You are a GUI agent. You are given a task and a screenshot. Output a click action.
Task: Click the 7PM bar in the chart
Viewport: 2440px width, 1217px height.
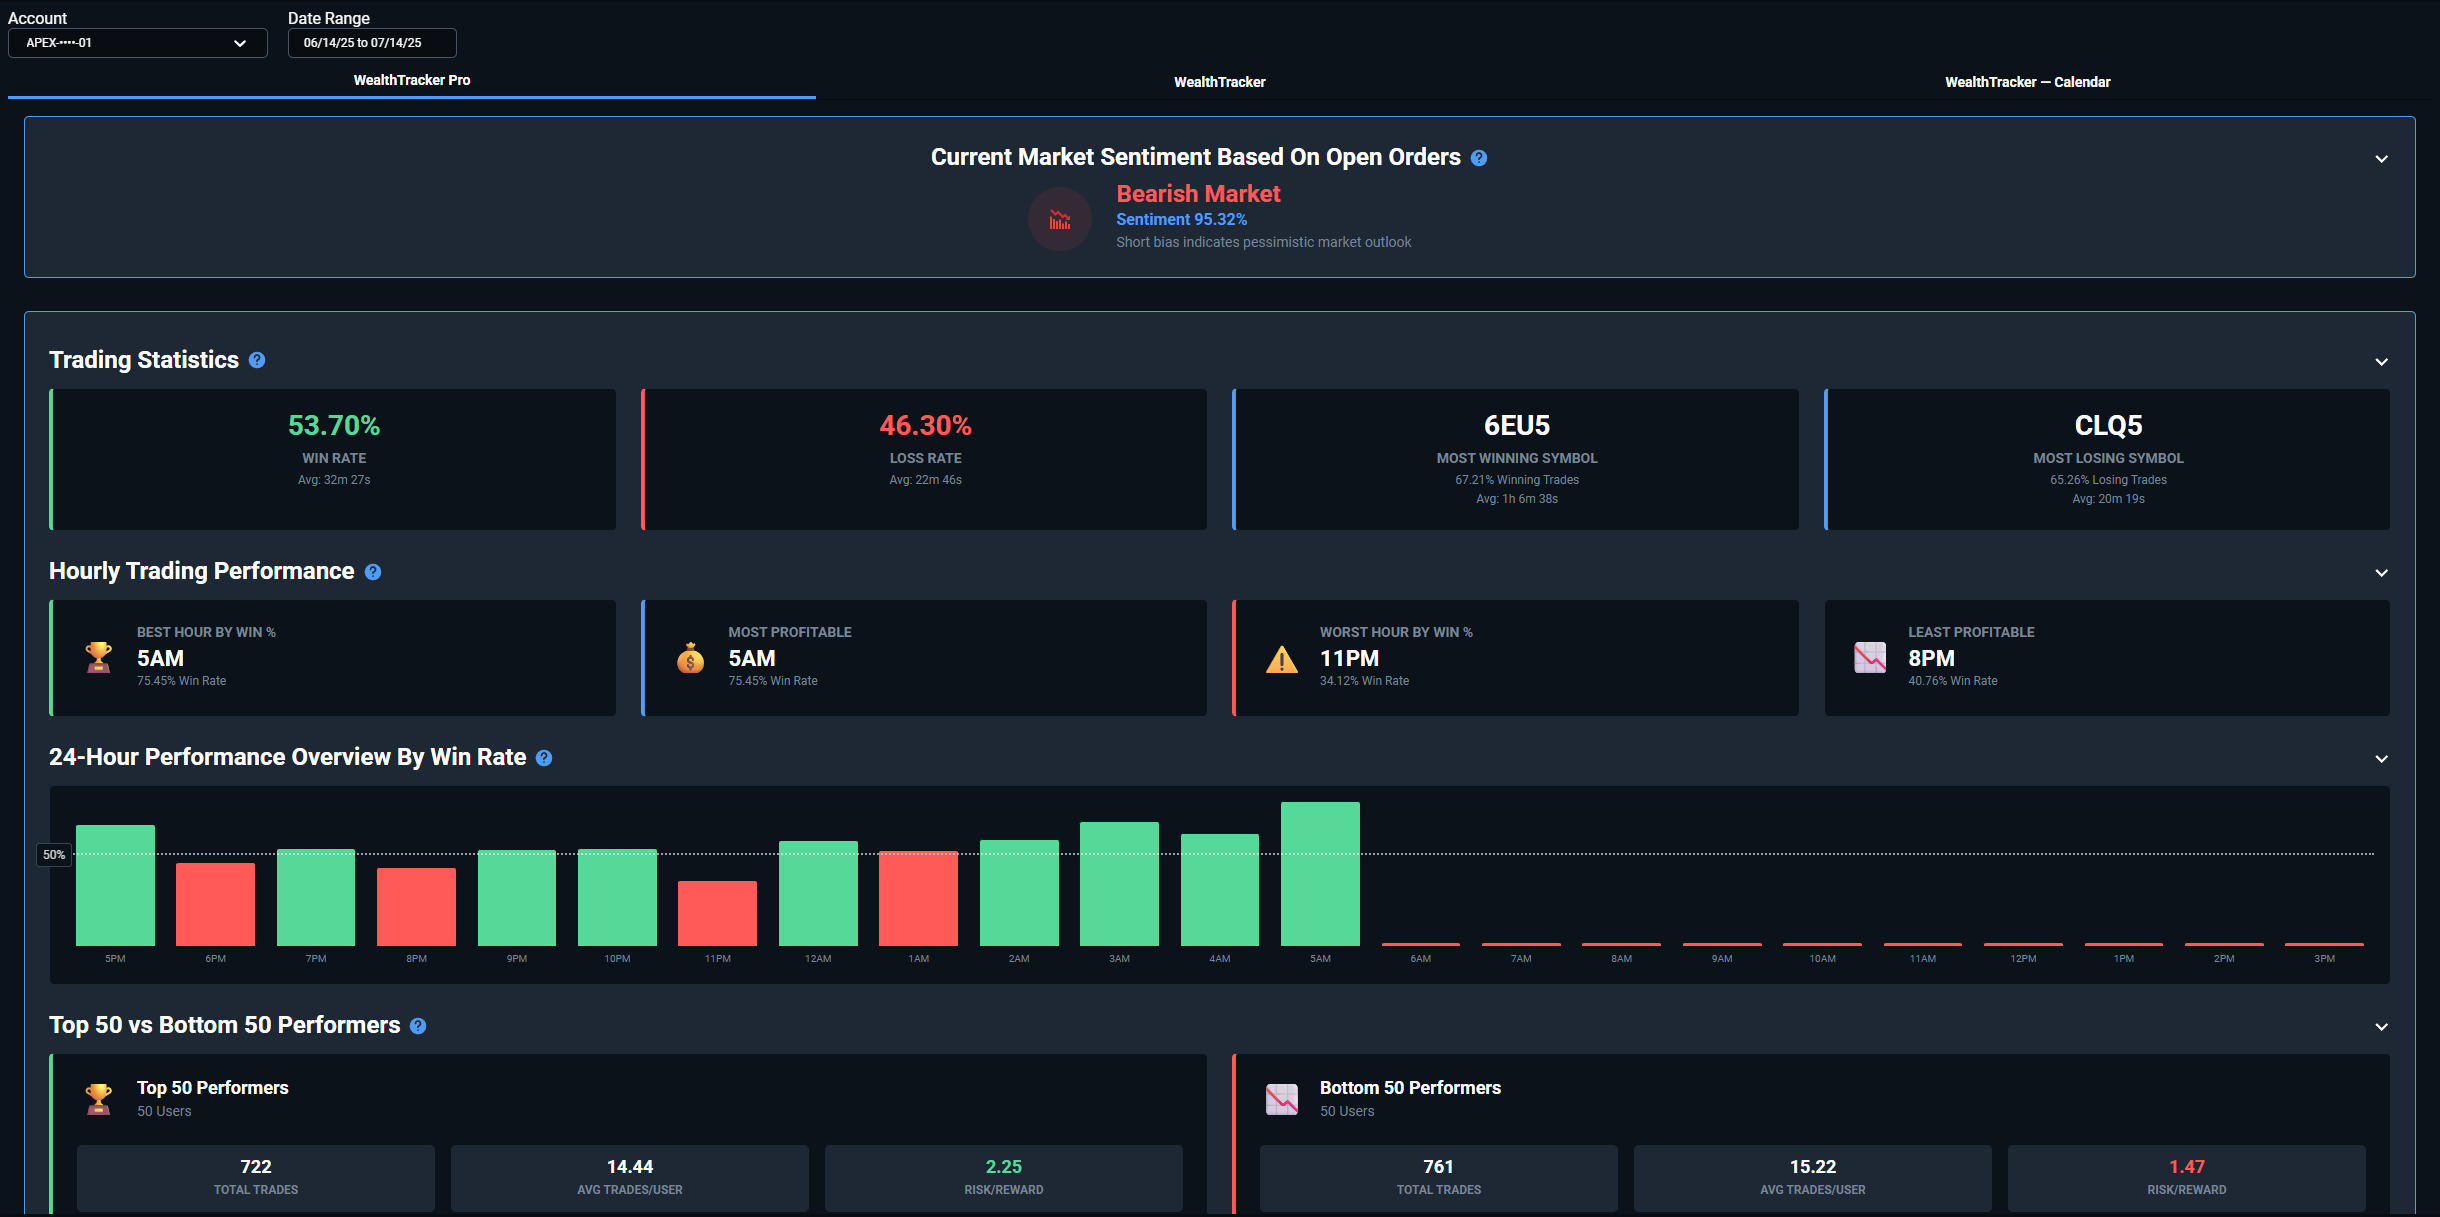316,897
